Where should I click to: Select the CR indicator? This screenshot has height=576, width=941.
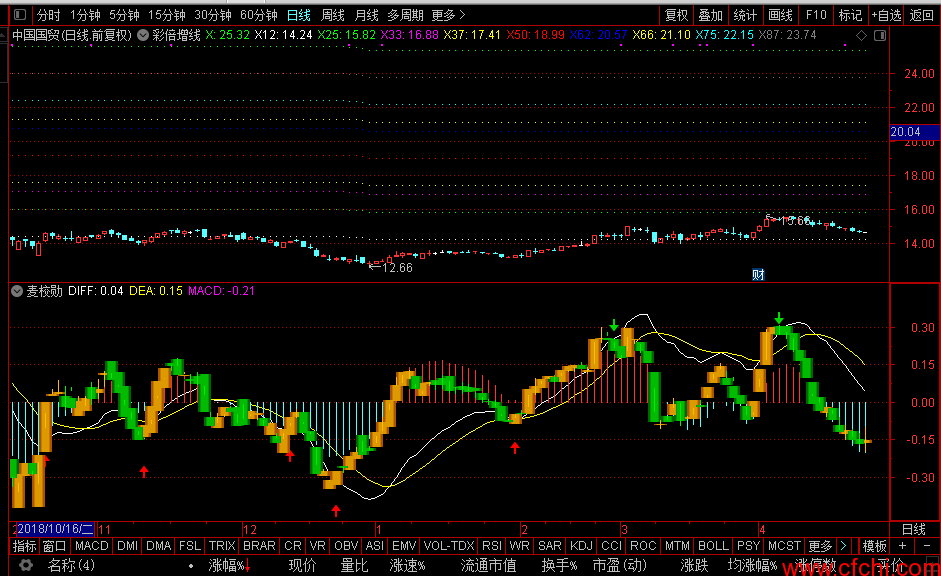[x=293, y=546]
